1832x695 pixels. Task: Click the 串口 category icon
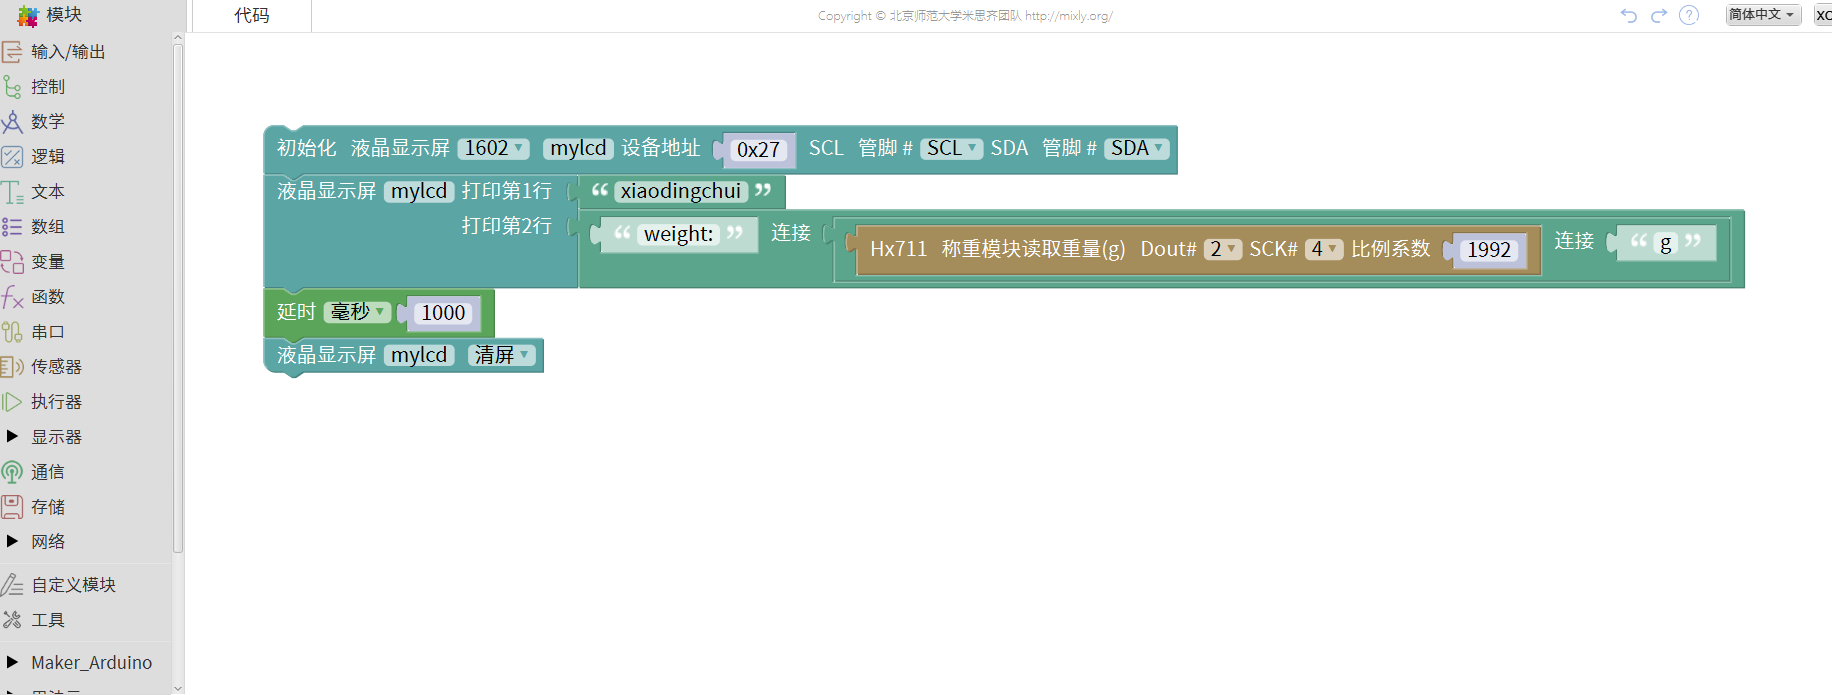pyautogui.click(x=12, y=332)
